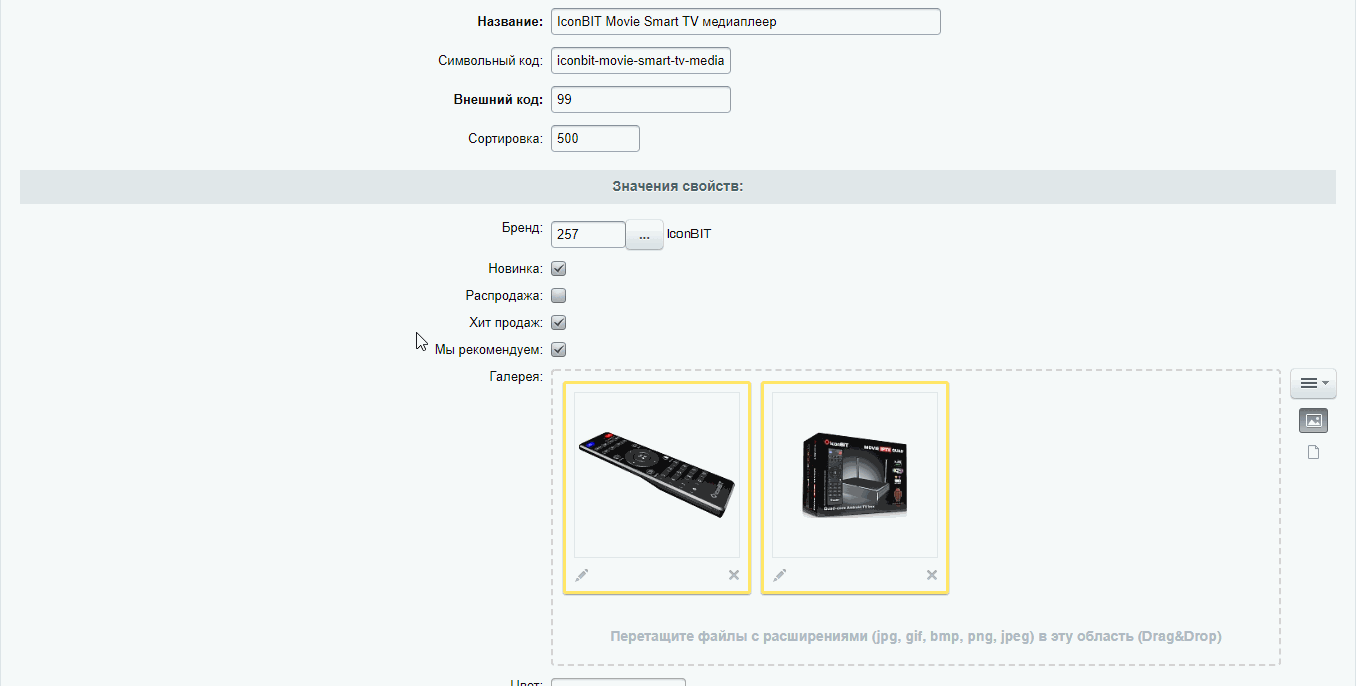Select the remote control thumbnail
Viewport: 1356px width, 686px height.
[657, 475]
